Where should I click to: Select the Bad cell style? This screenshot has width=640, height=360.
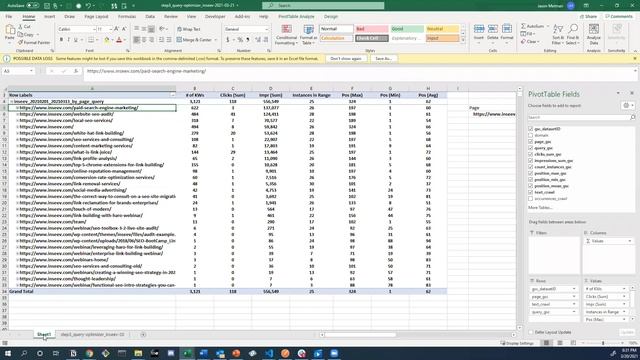click(x=371, y=29)
